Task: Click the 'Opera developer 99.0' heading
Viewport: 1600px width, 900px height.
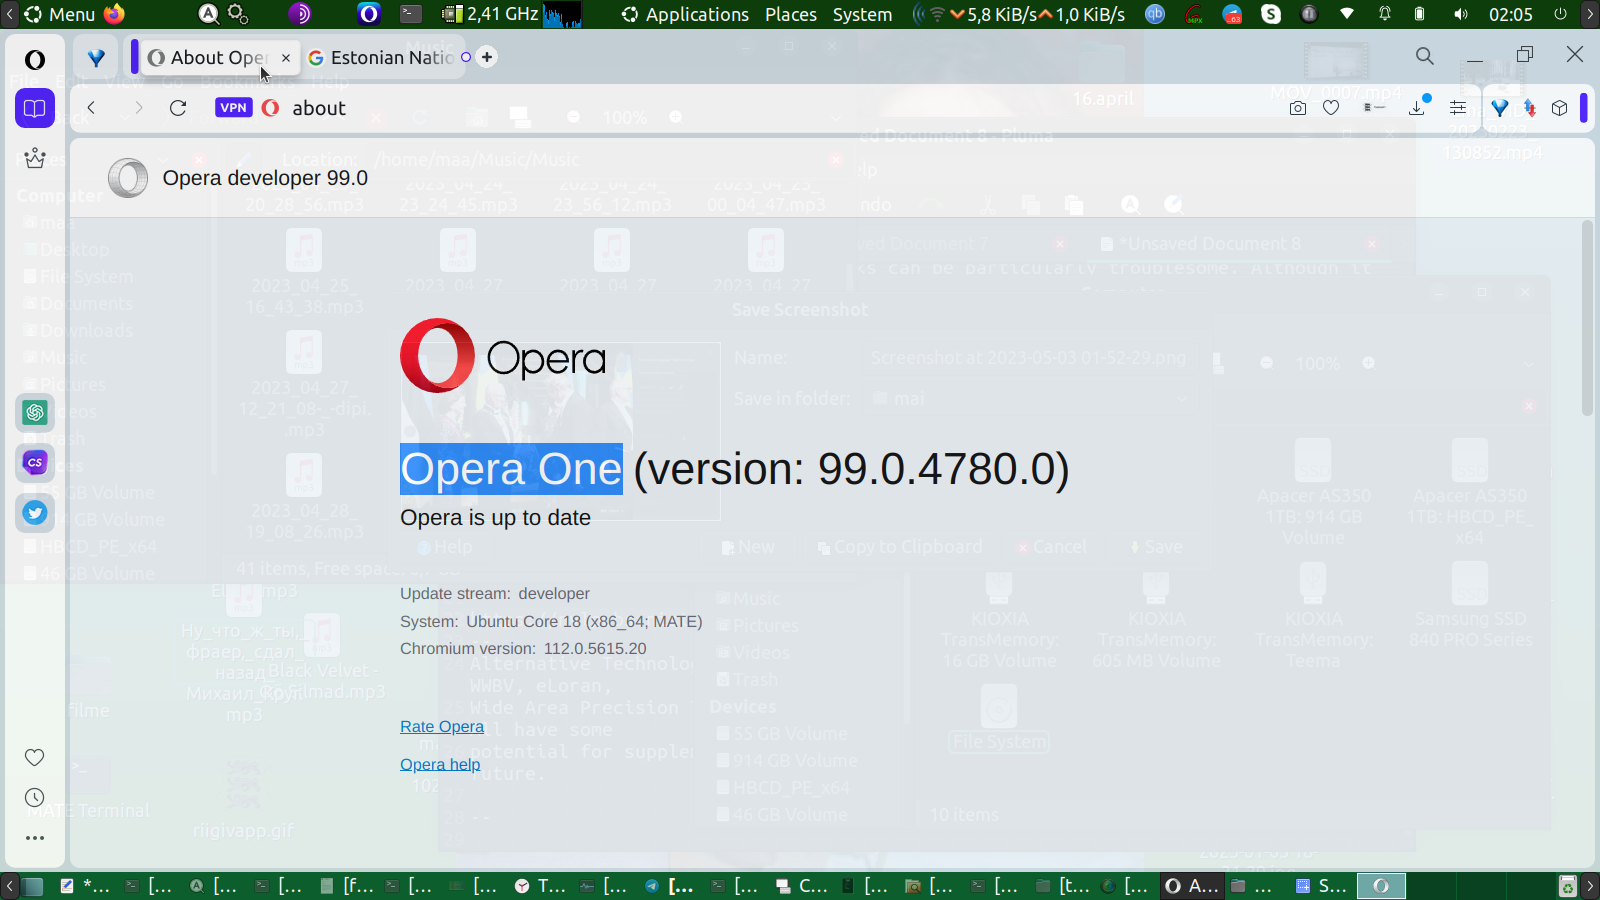Action: (x=265, y=178)
